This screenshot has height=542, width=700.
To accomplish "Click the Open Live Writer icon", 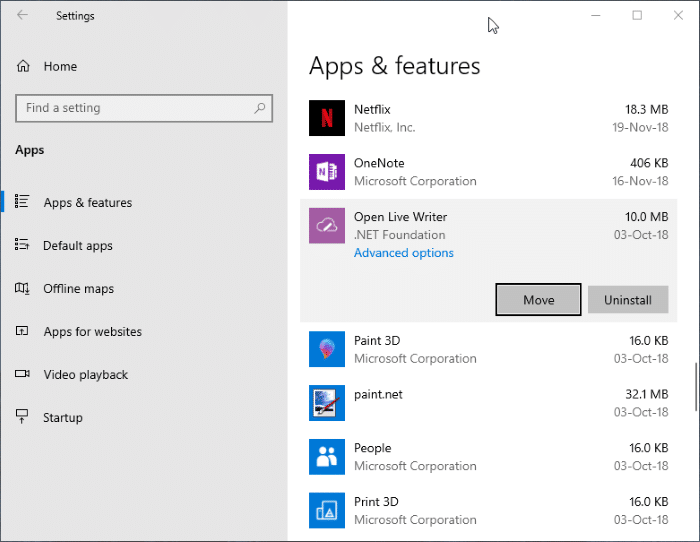I will 327,226.
